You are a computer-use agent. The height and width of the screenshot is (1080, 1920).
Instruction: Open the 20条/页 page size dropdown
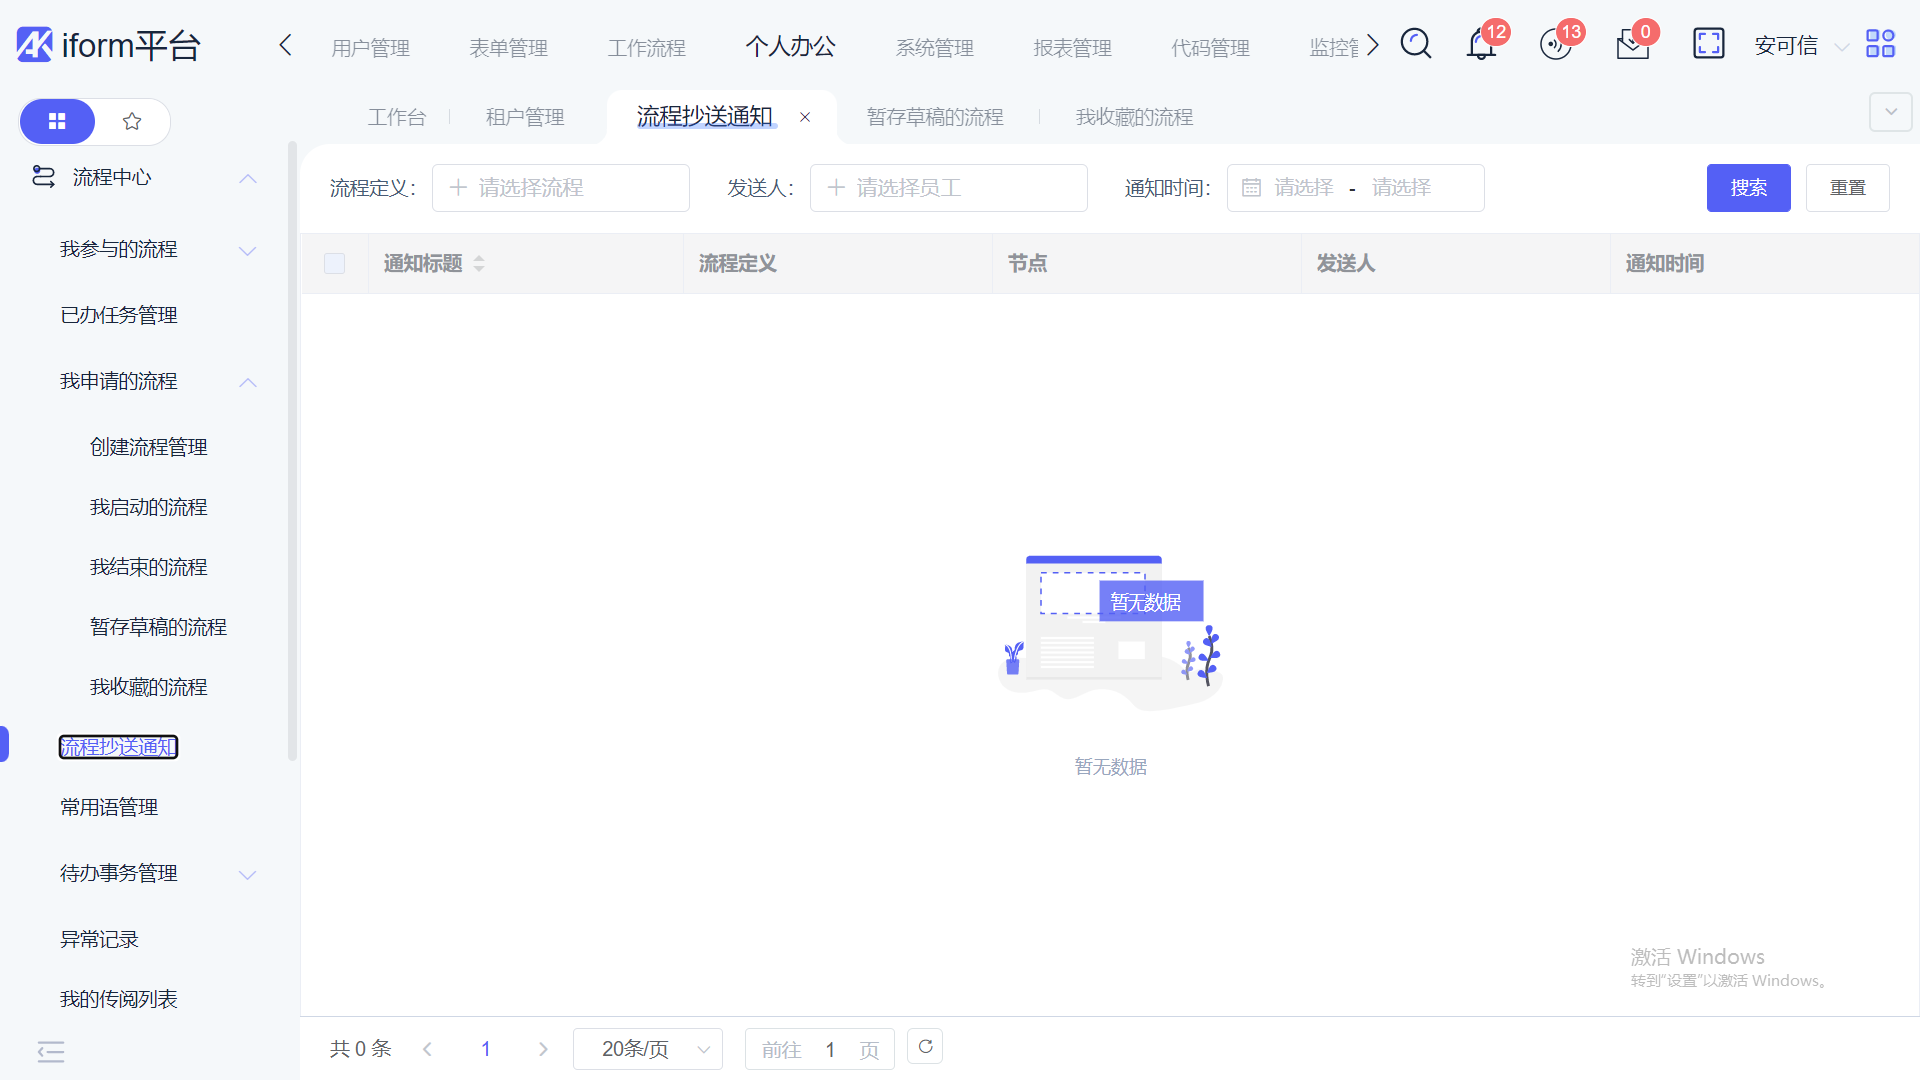coord(648,1049)
